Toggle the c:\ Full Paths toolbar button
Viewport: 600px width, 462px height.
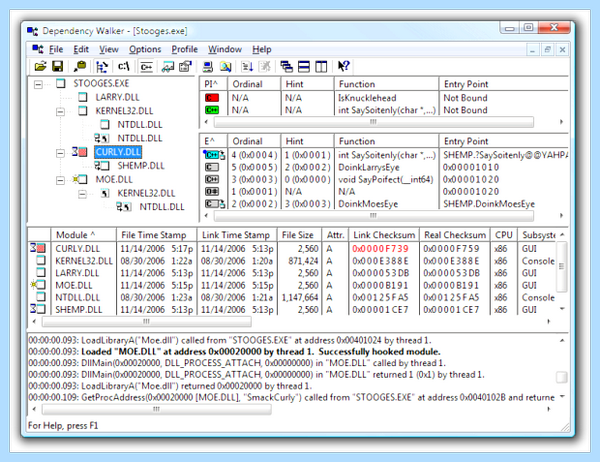click(124, 67)
